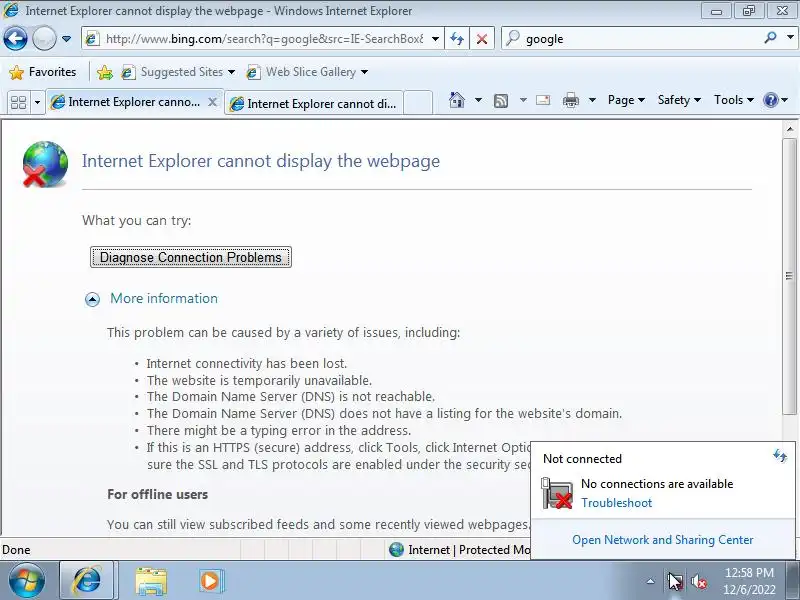This screenshot has height=600, width=800.
Task: Open a new blank tab
Action: (418, 103)
